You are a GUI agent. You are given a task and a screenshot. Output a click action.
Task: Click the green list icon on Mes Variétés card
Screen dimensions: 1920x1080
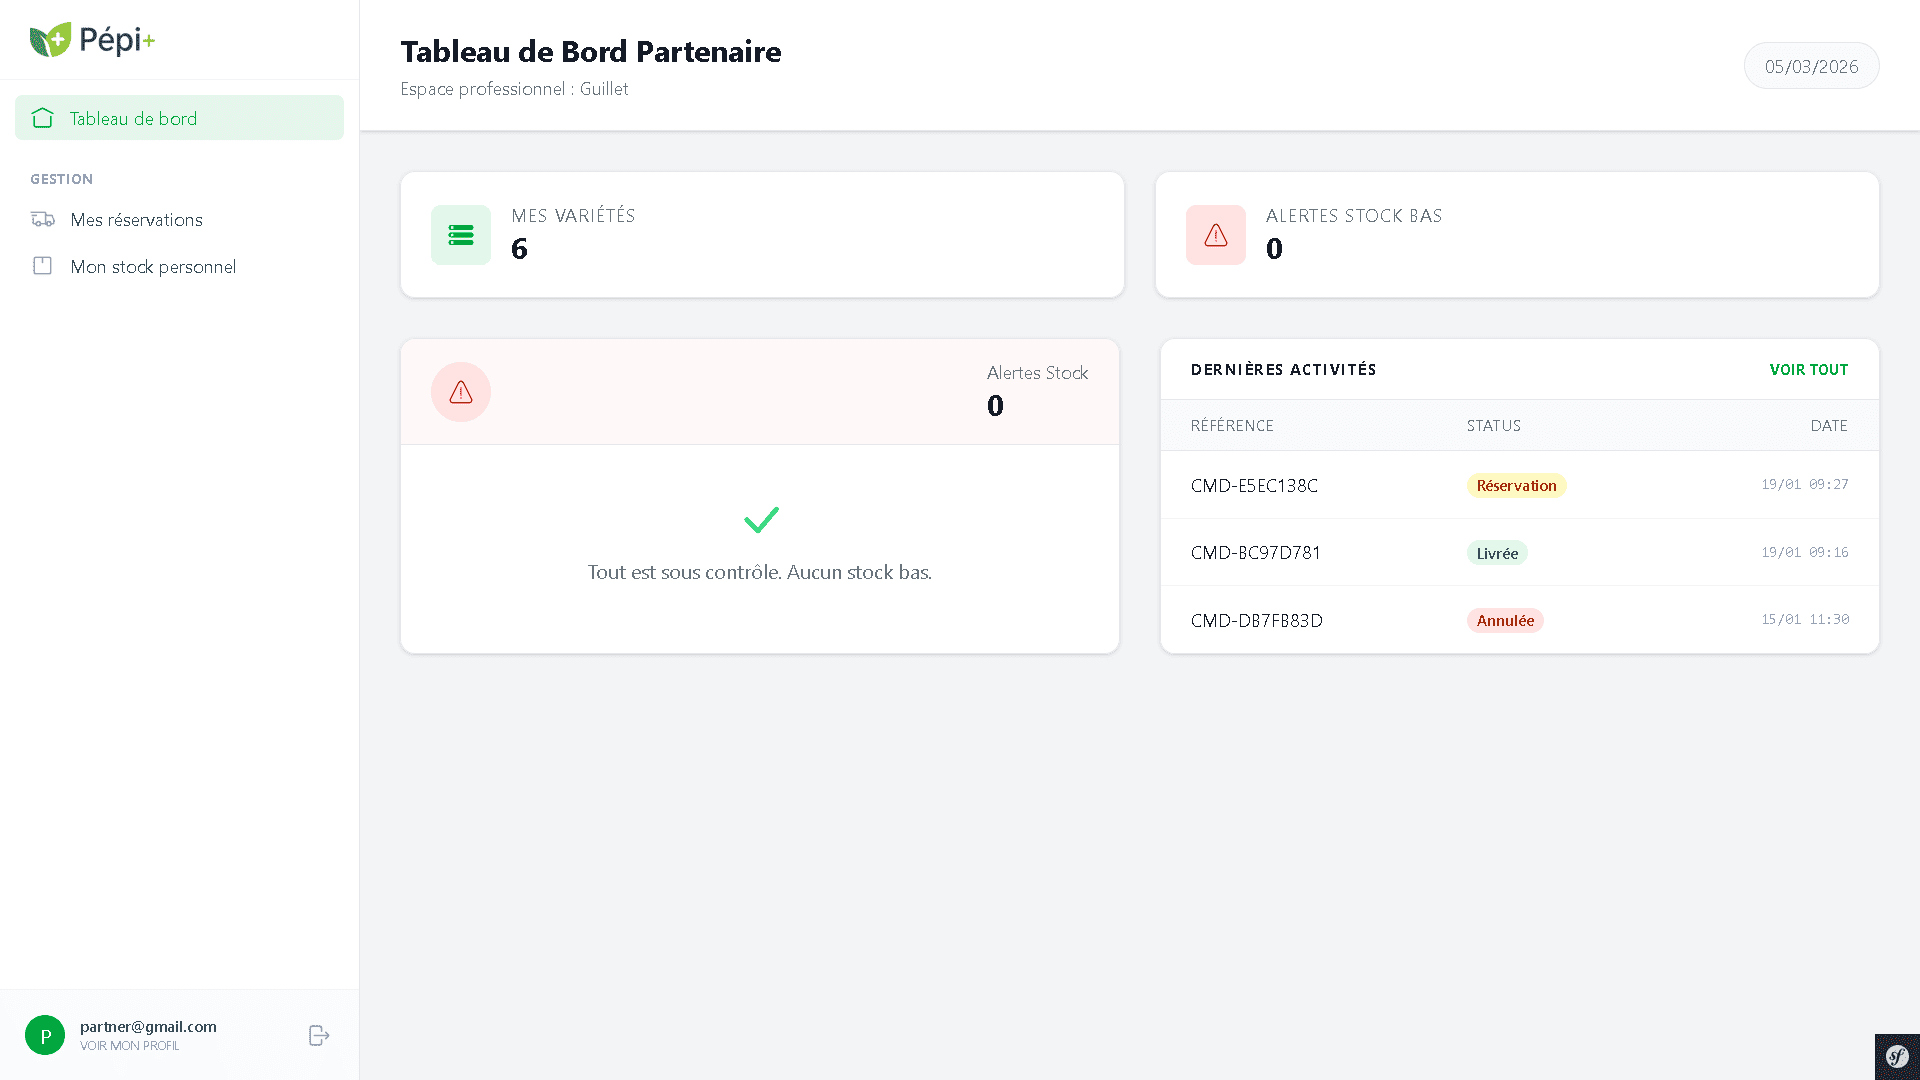461,234
